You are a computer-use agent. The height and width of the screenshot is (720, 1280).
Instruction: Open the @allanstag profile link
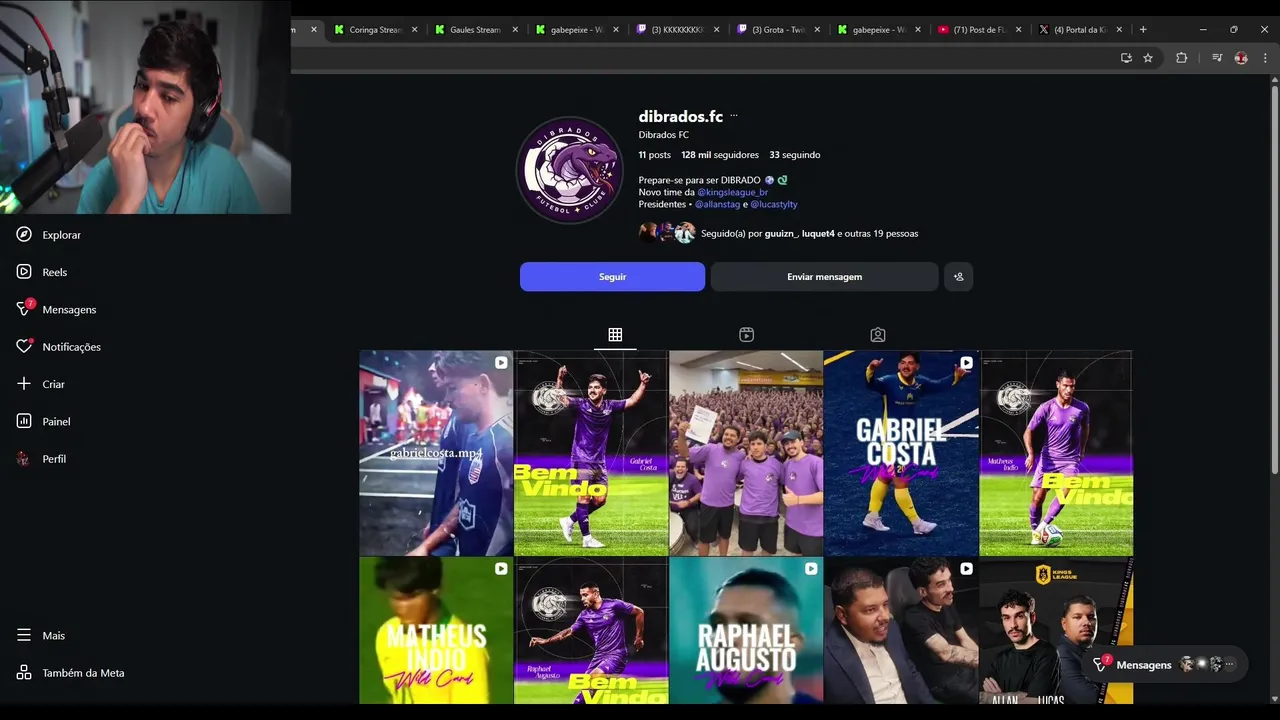(717, 204)
